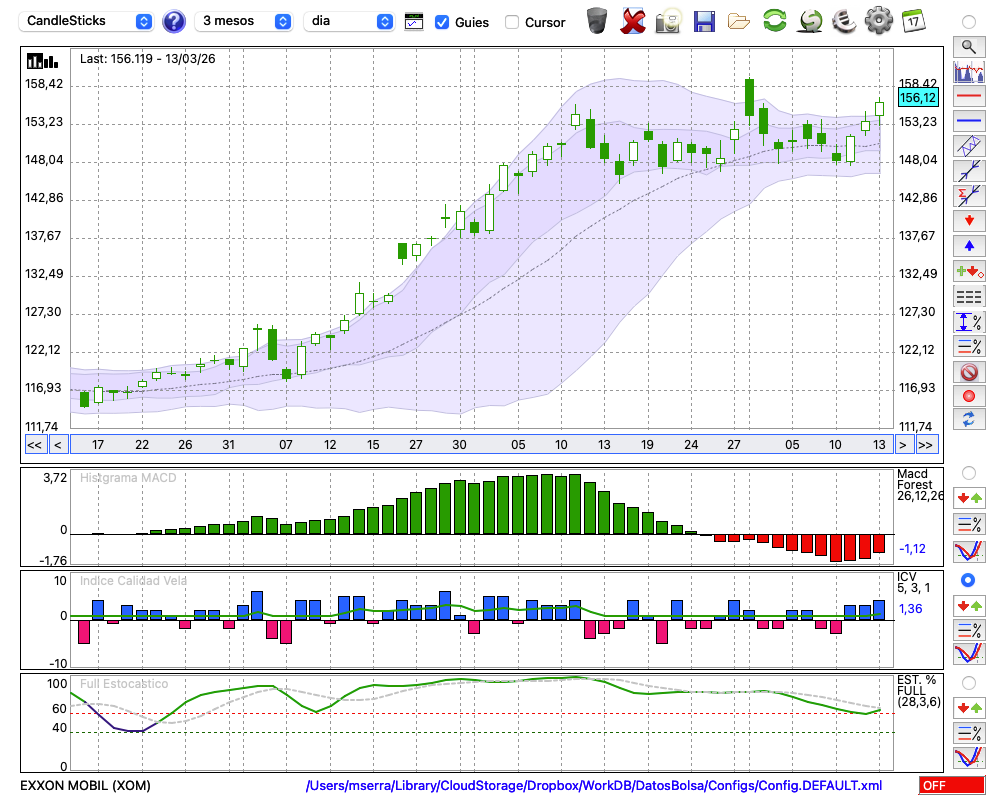Viewport: 1000px width, 800px height.
Task: Open settings with the gear icon
Action: click(x=878, y=21)
